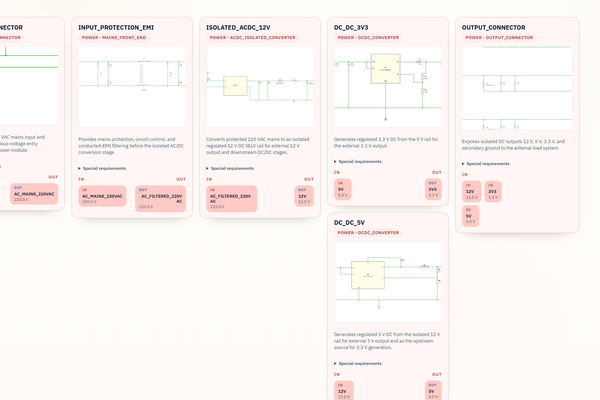This screenshot has height=400, width=600.
Task: Open the ISOLATED_ACDC_12V schematic thumbnail
Action: click(x=260, y=87)
